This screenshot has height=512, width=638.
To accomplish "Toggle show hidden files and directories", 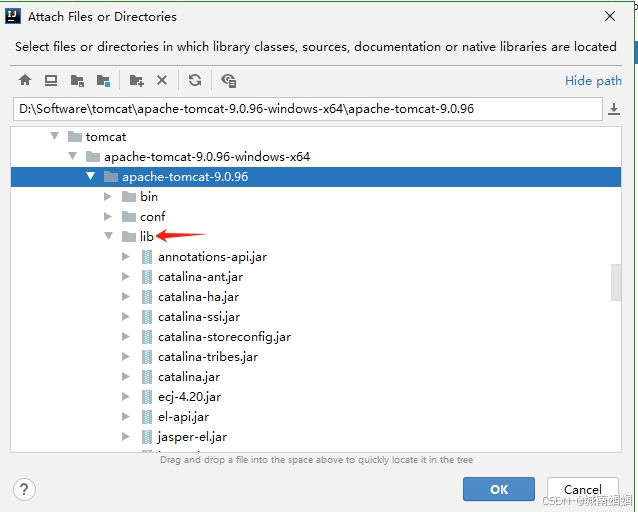I will pos(229,81).
